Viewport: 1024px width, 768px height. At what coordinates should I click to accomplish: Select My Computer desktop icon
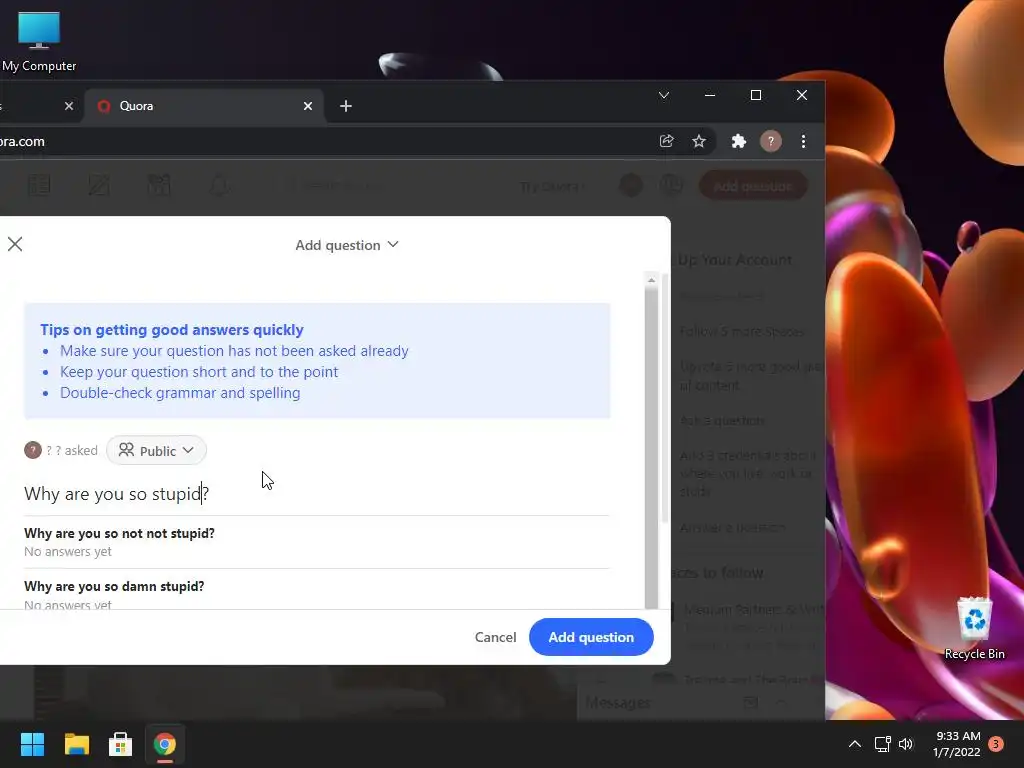(39, 41)
